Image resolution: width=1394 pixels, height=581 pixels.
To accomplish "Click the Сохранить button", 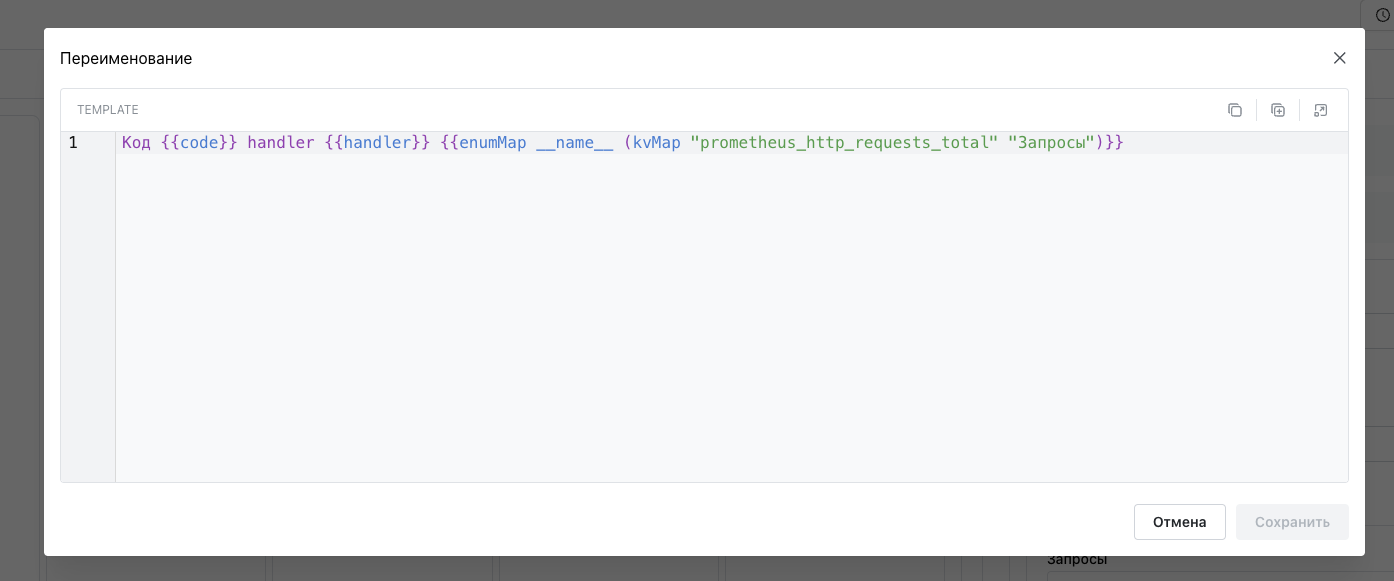I will pyautogui.click(x=1292, y=522).
